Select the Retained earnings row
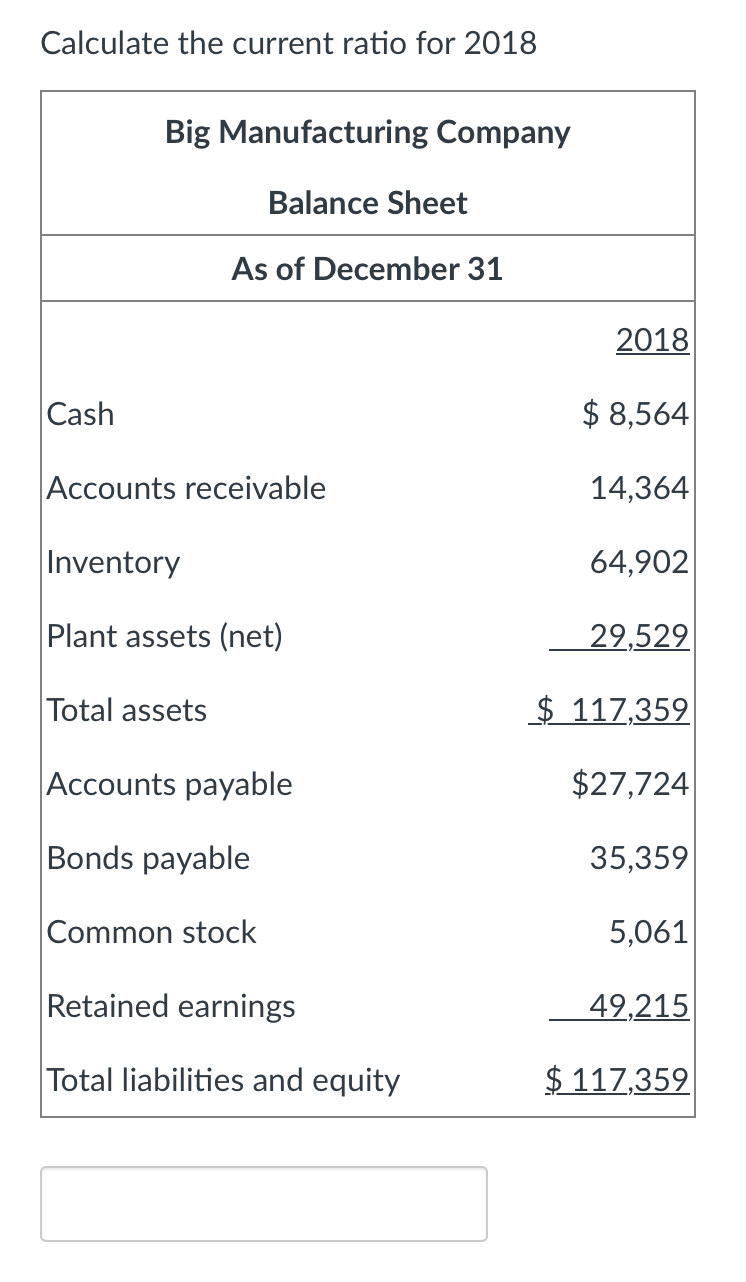This screenshot has height=1282, width=746. [x=171, y=1006]
